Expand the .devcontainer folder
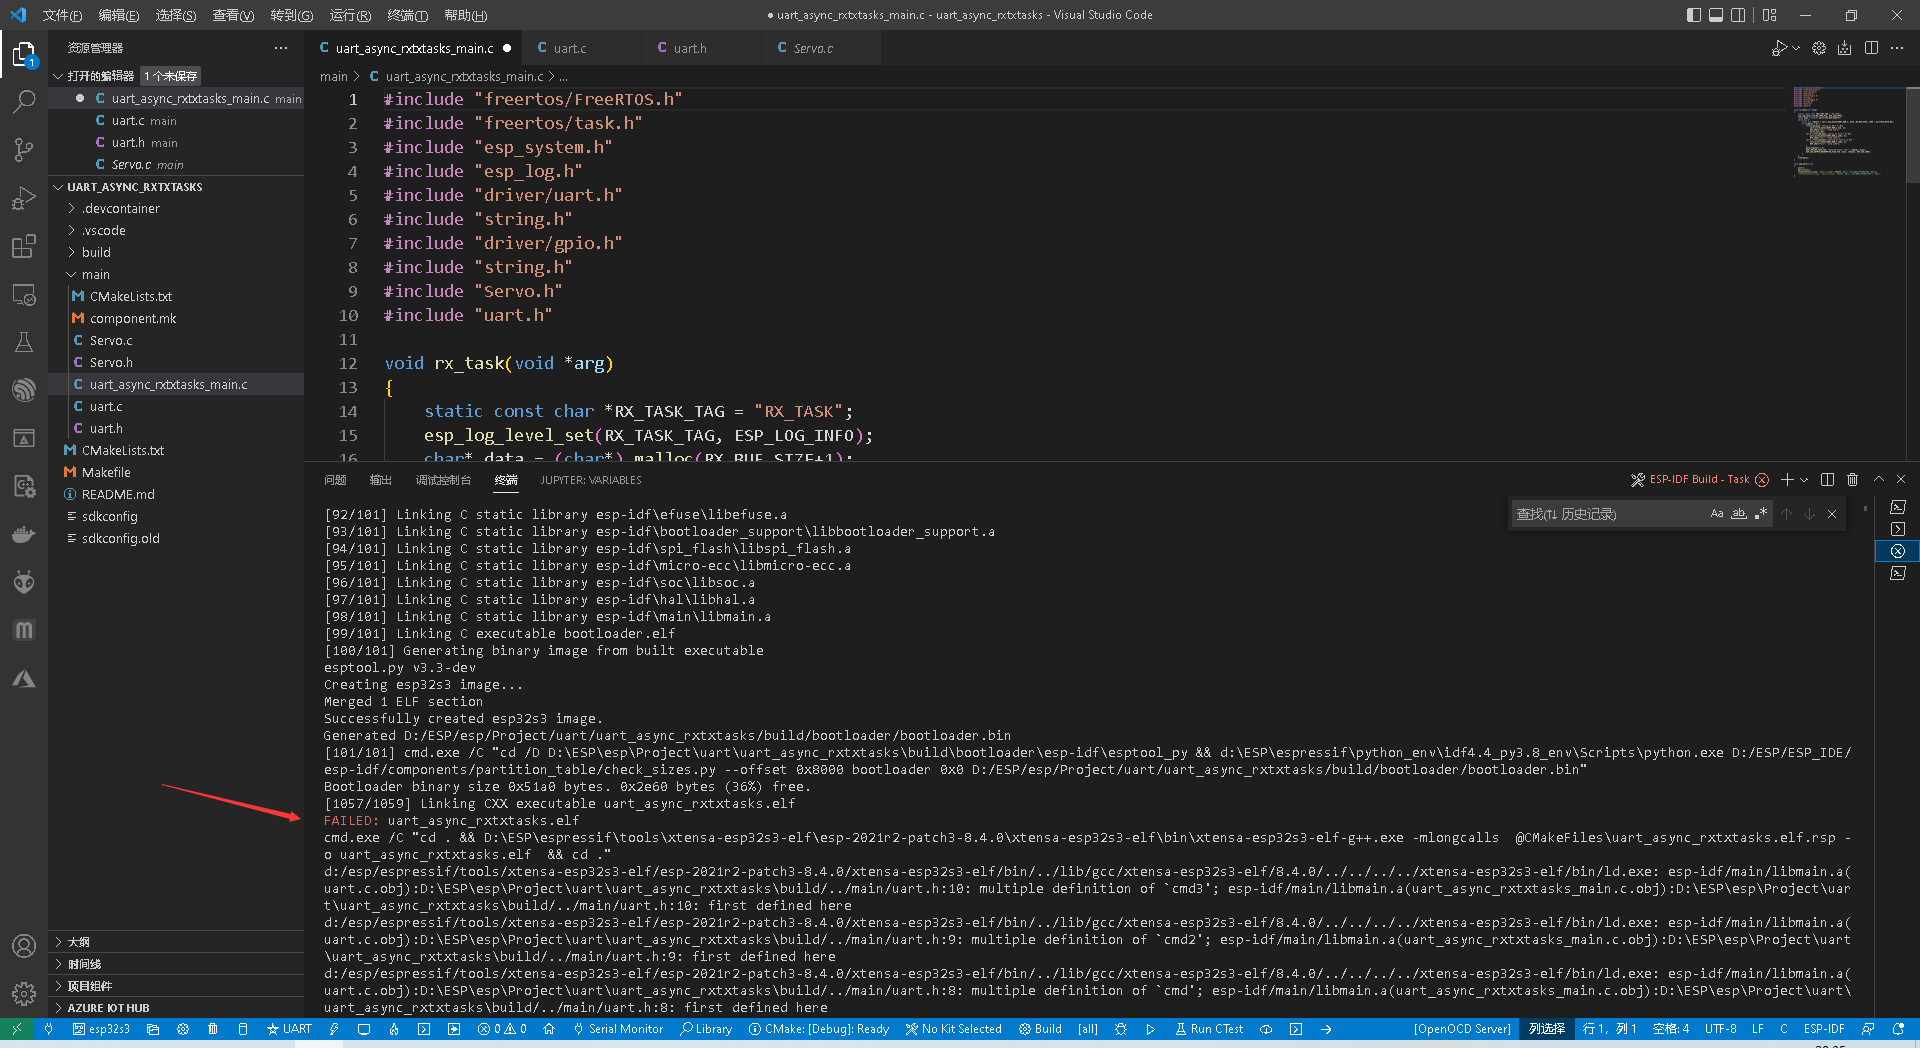The height and width of the screenshot is (1048, 1920). click(120, 209)
